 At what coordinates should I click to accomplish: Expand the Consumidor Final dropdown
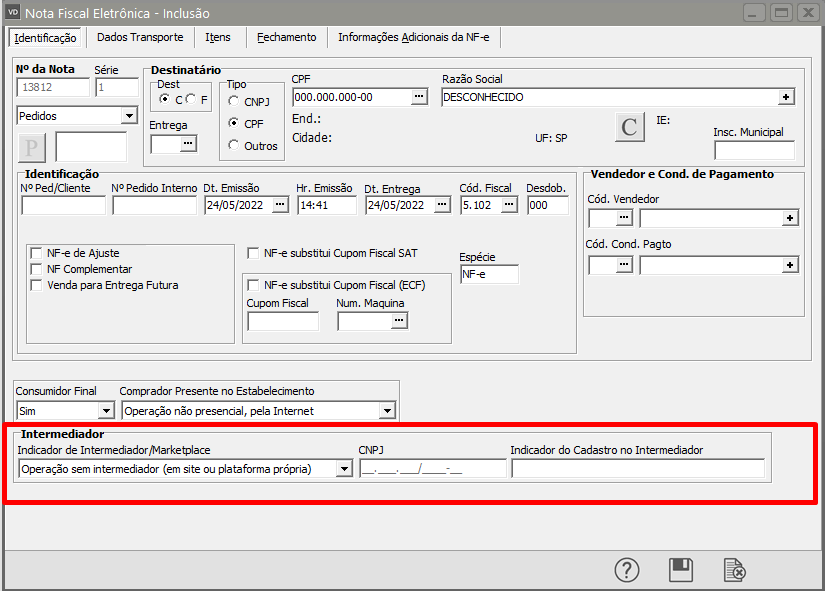(x=106, y=411)
